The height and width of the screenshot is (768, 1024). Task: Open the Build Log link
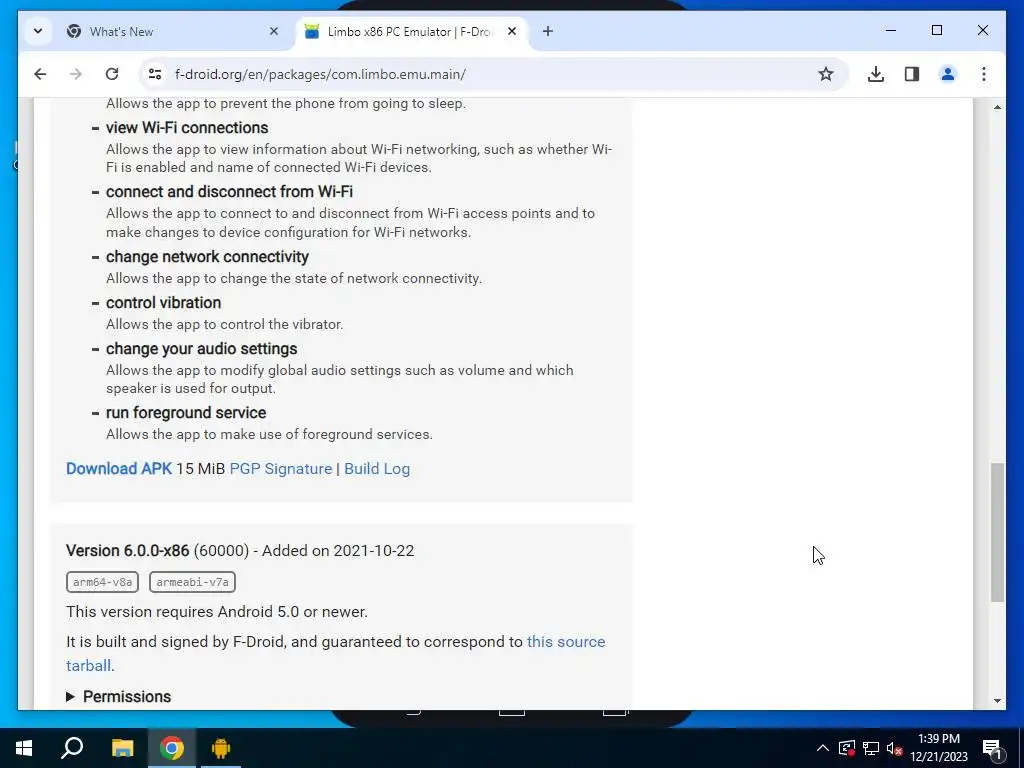point(377,469)
